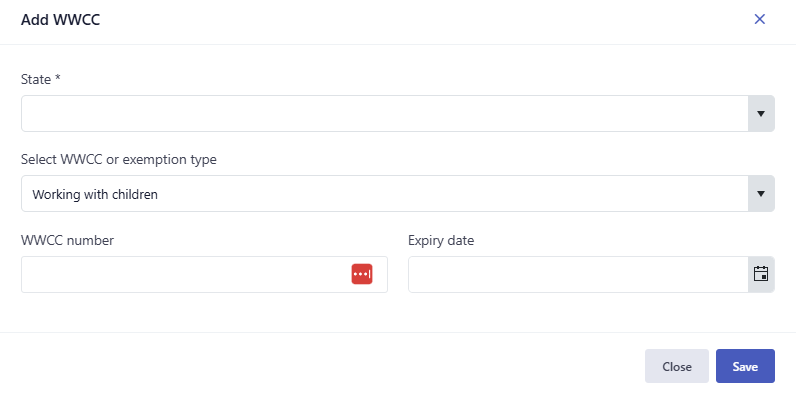Click the 'State *' field label
Viewport: 796px width, 399px height.
click(41, 79)
